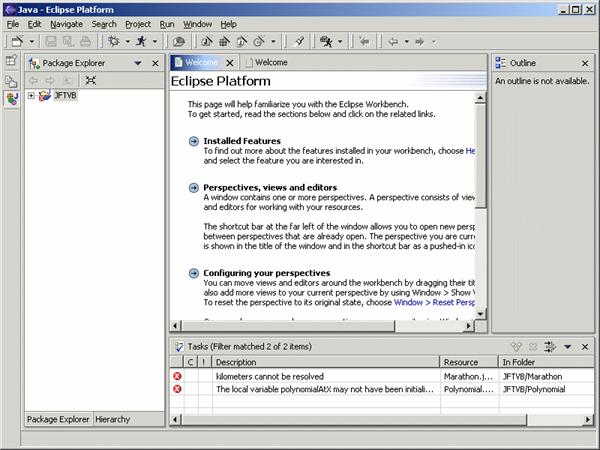Select the second Welcome editor tab

click(270, 62)
